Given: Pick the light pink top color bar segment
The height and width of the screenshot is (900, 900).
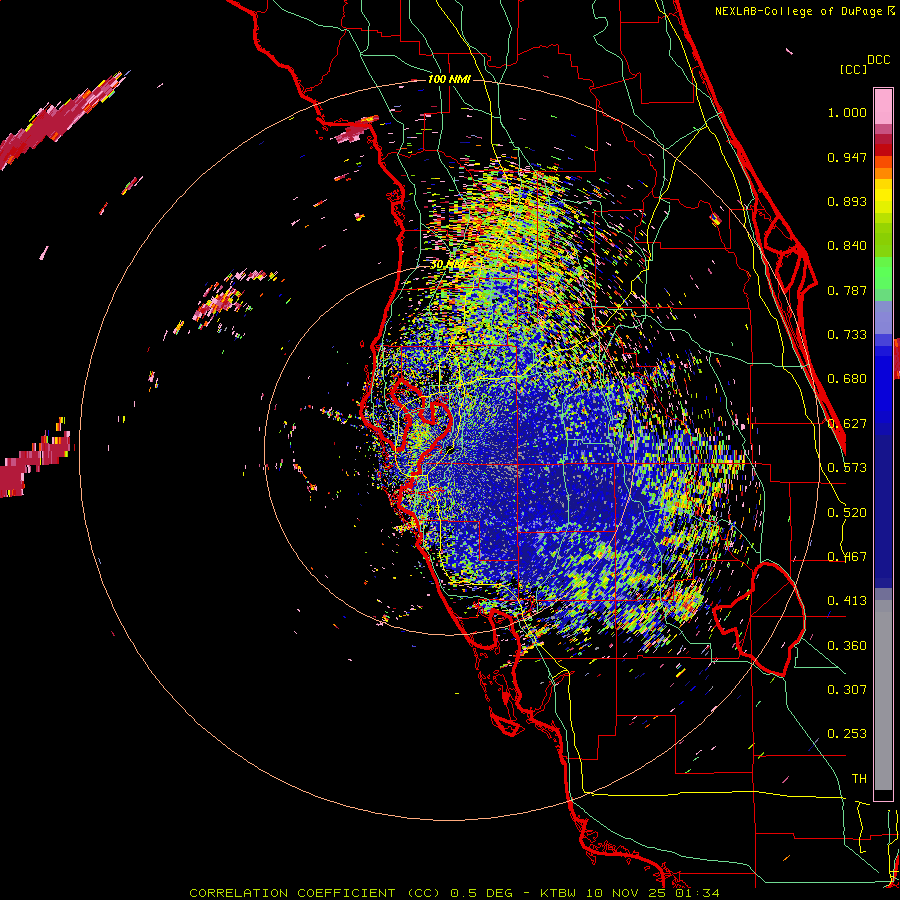Looking at the screenshot, I should tap(883, 106).
